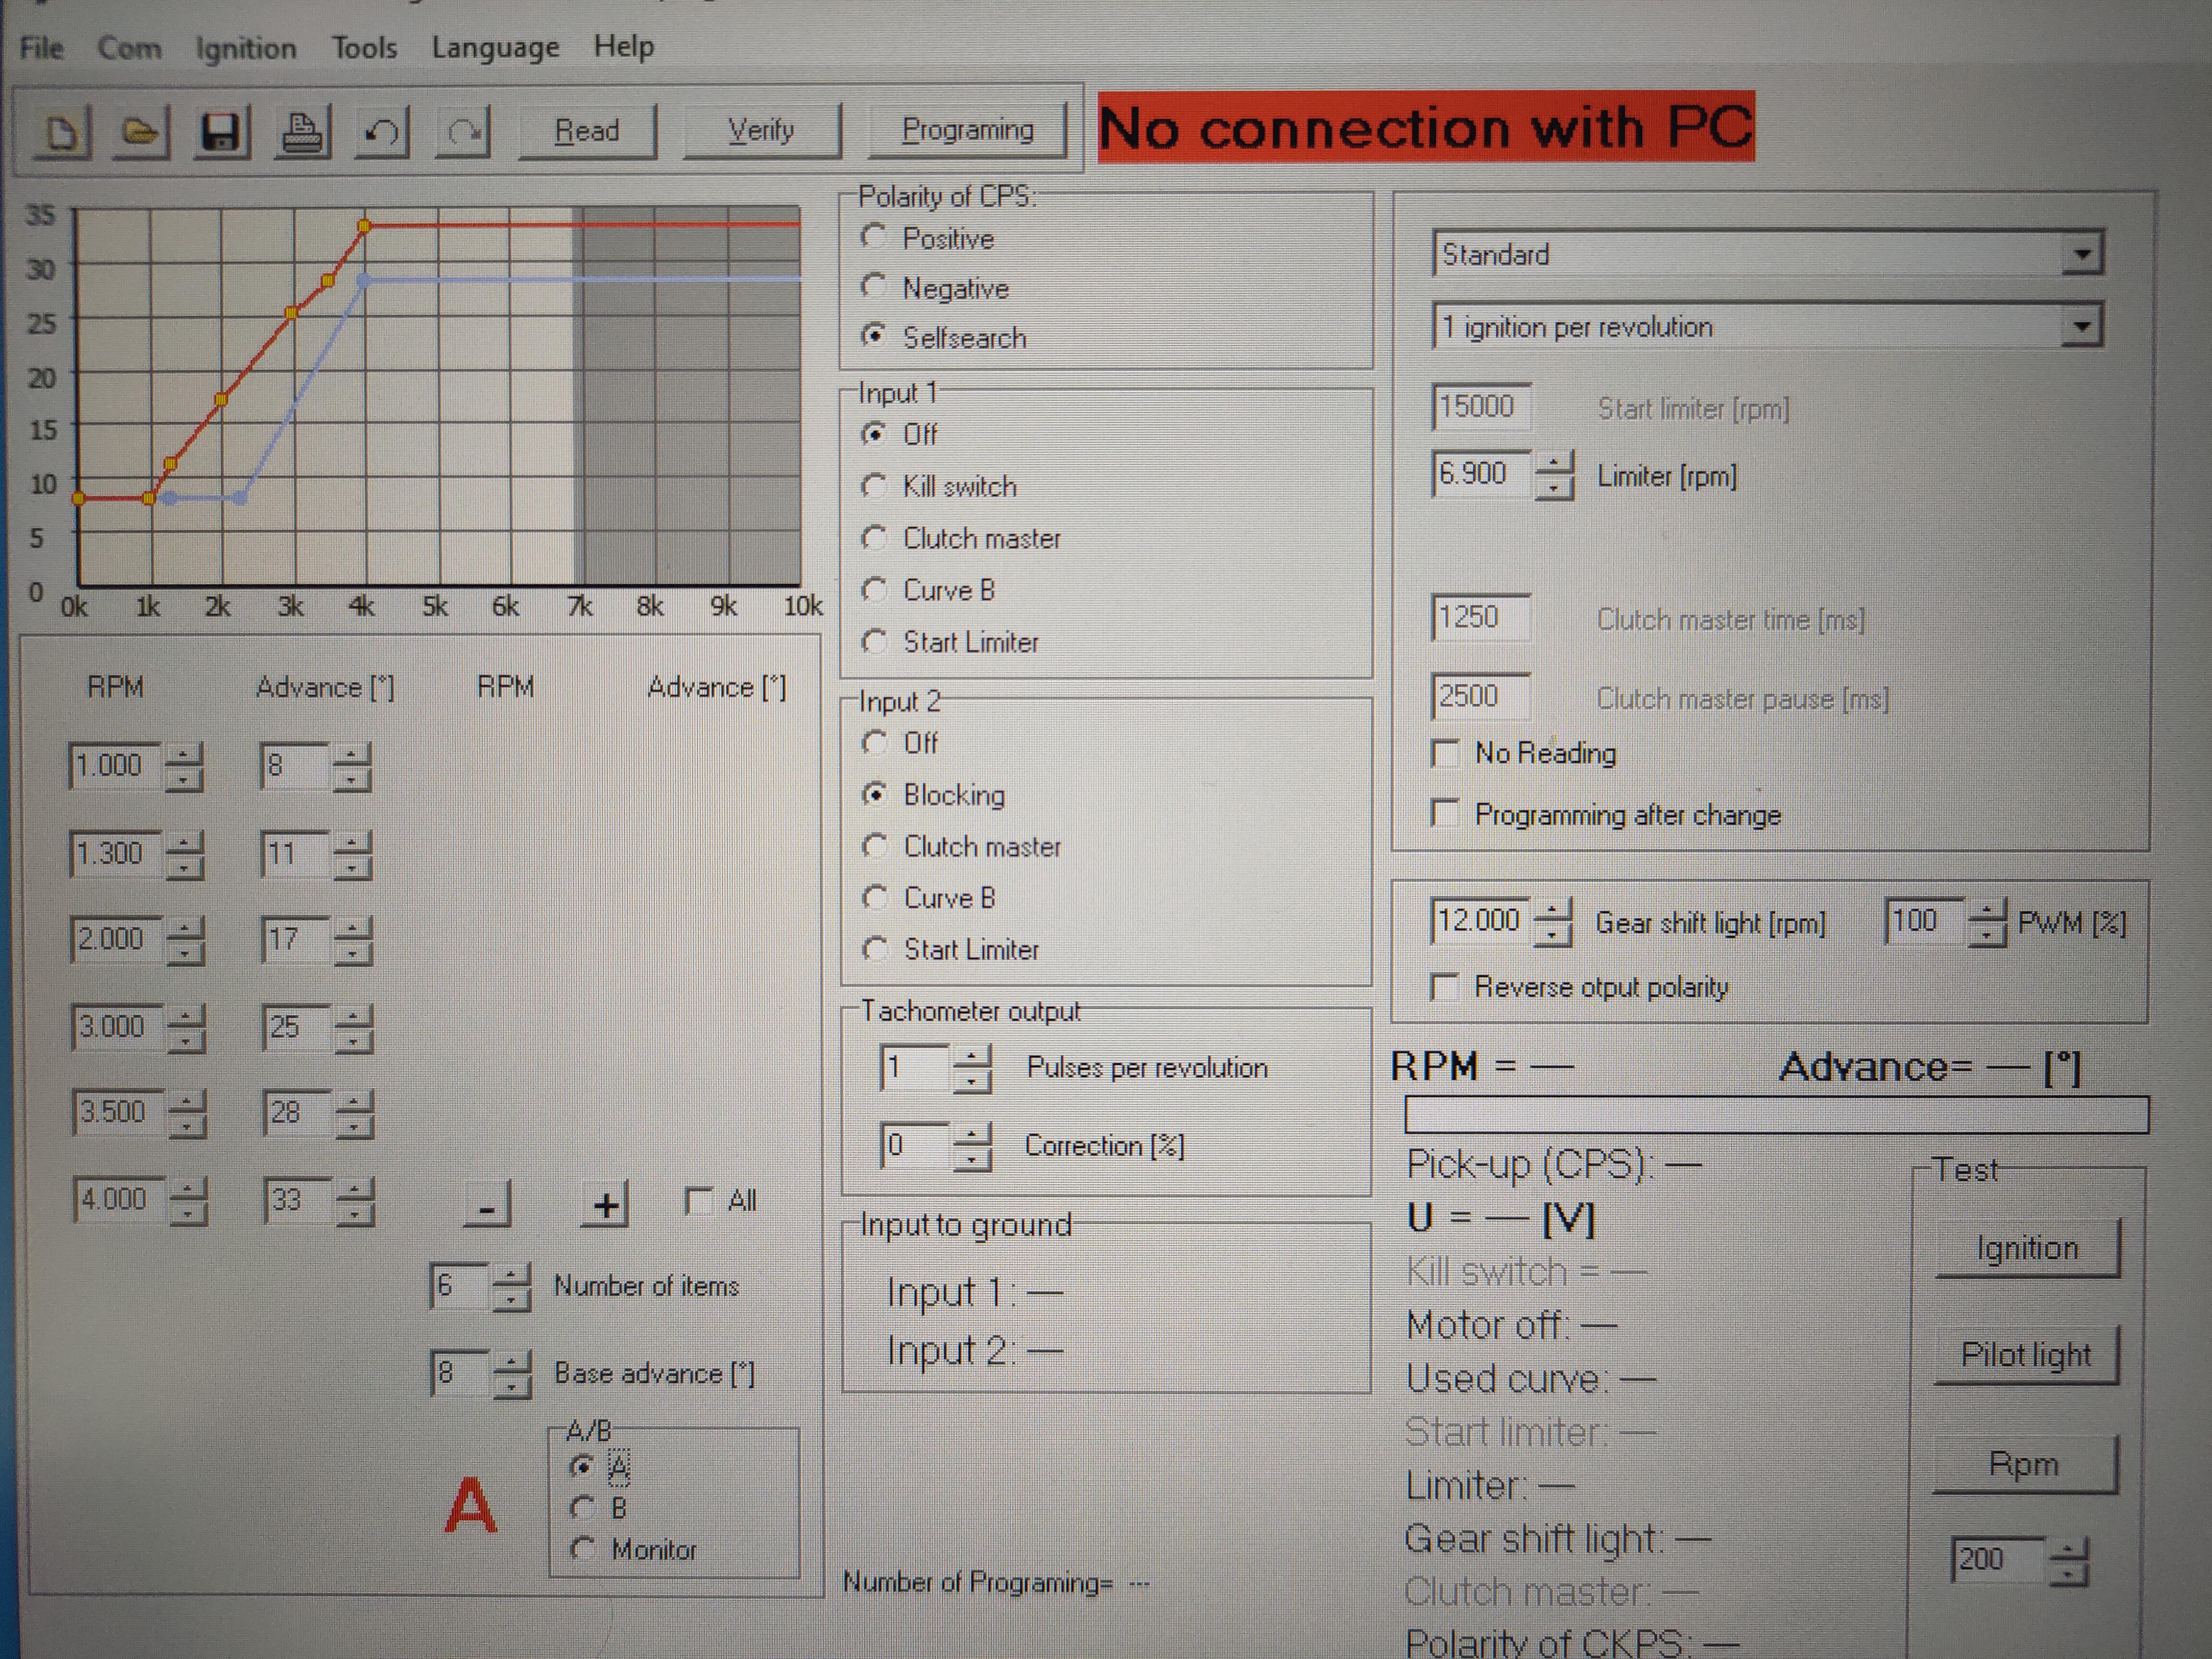Click the Undo arrow icon
This screenshot has height=1659, width=2212.
point(381,131)
